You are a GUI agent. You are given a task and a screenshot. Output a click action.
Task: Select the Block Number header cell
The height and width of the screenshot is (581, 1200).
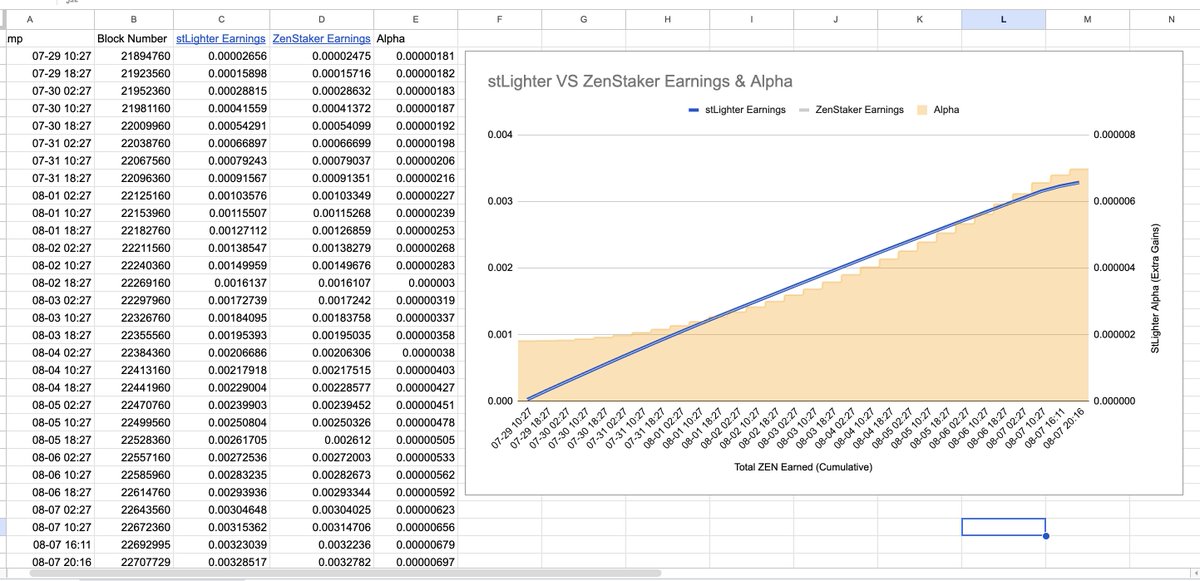[134, 38]
